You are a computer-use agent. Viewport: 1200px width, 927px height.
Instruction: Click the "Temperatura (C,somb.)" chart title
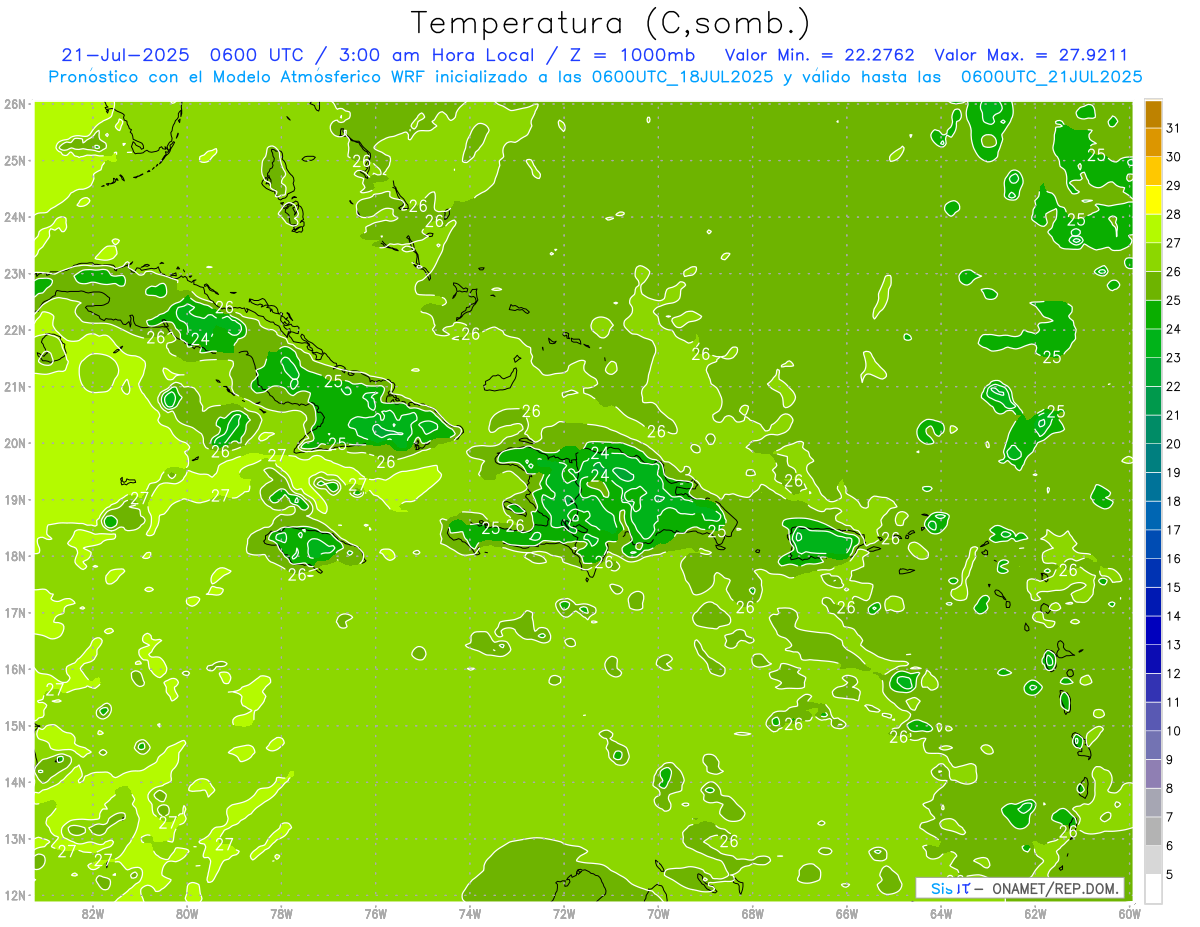[x=611, y=24]
